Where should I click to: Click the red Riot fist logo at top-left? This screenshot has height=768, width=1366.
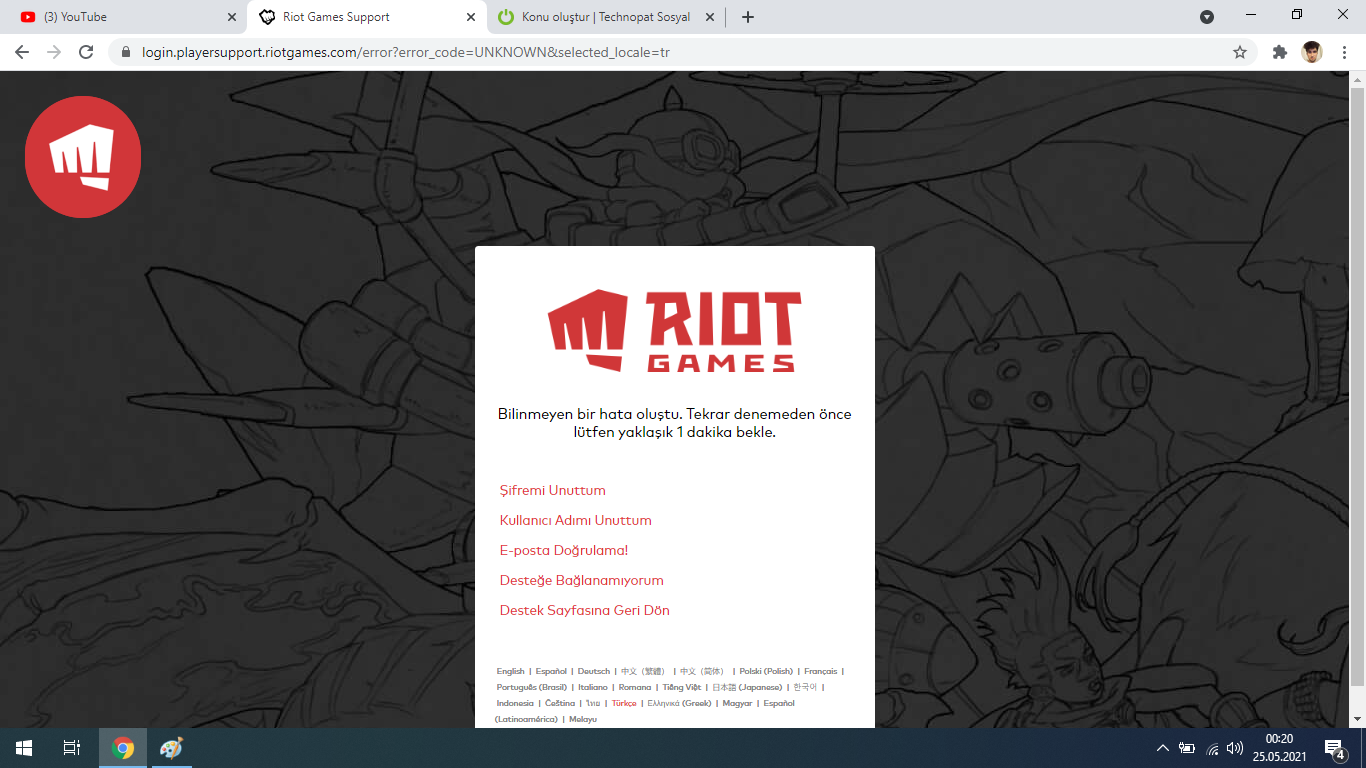(83, 157)
